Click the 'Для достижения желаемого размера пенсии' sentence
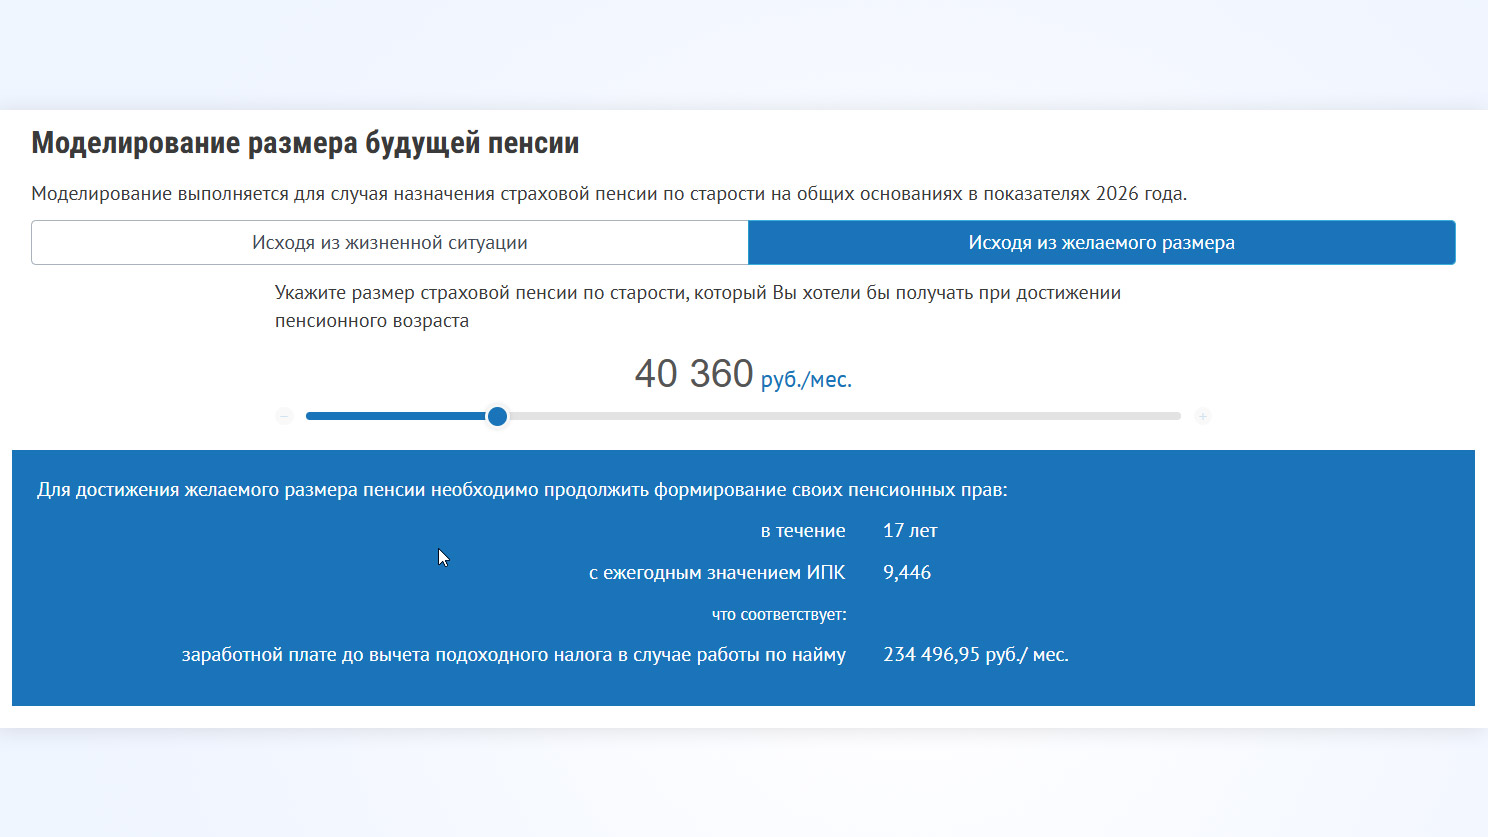The height and width of the screenshot is (837, 1488). (521, 490)
